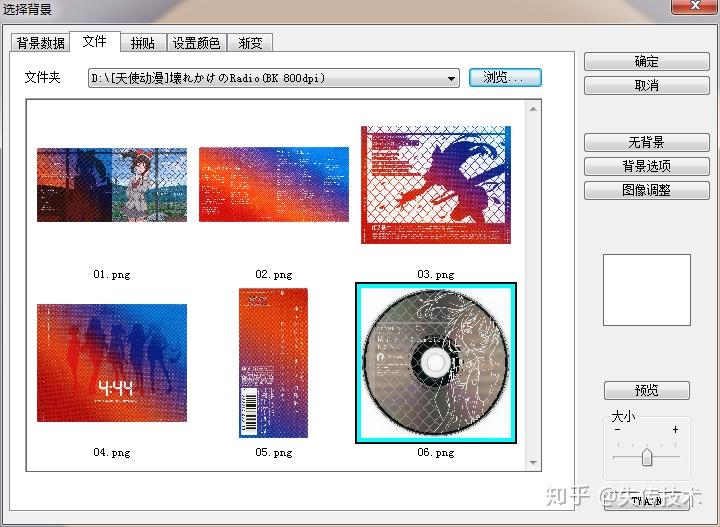The width and height of the screenshot is (720, 527).
Task: Open the 拼贴 tab
Action: pyautogui.click(x=143, y=43)
